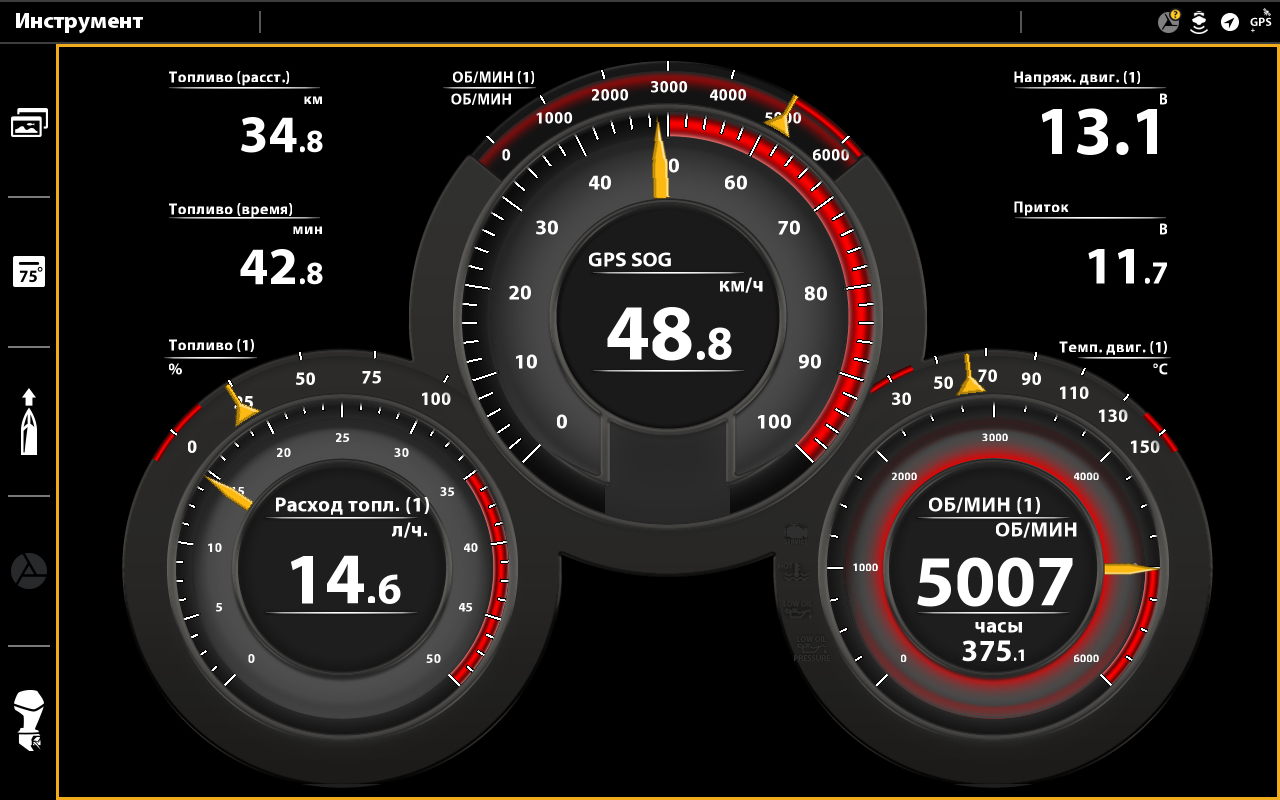Select the Приток voltage readout

coord(1090,247)
